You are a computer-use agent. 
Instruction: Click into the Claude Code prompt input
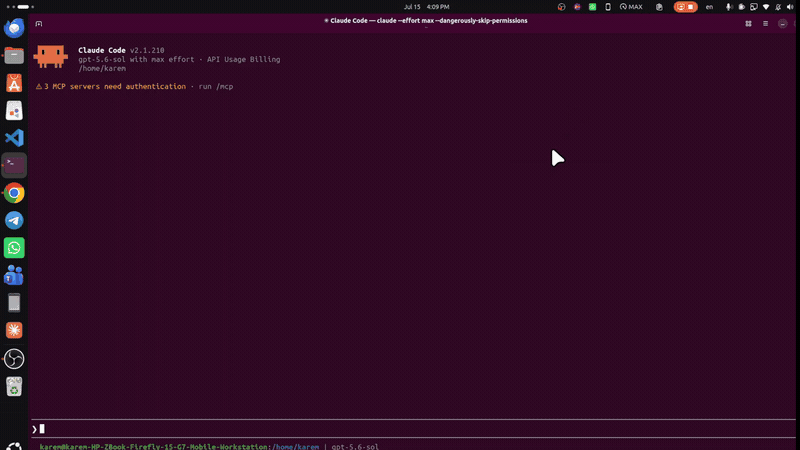pos(412,429)
